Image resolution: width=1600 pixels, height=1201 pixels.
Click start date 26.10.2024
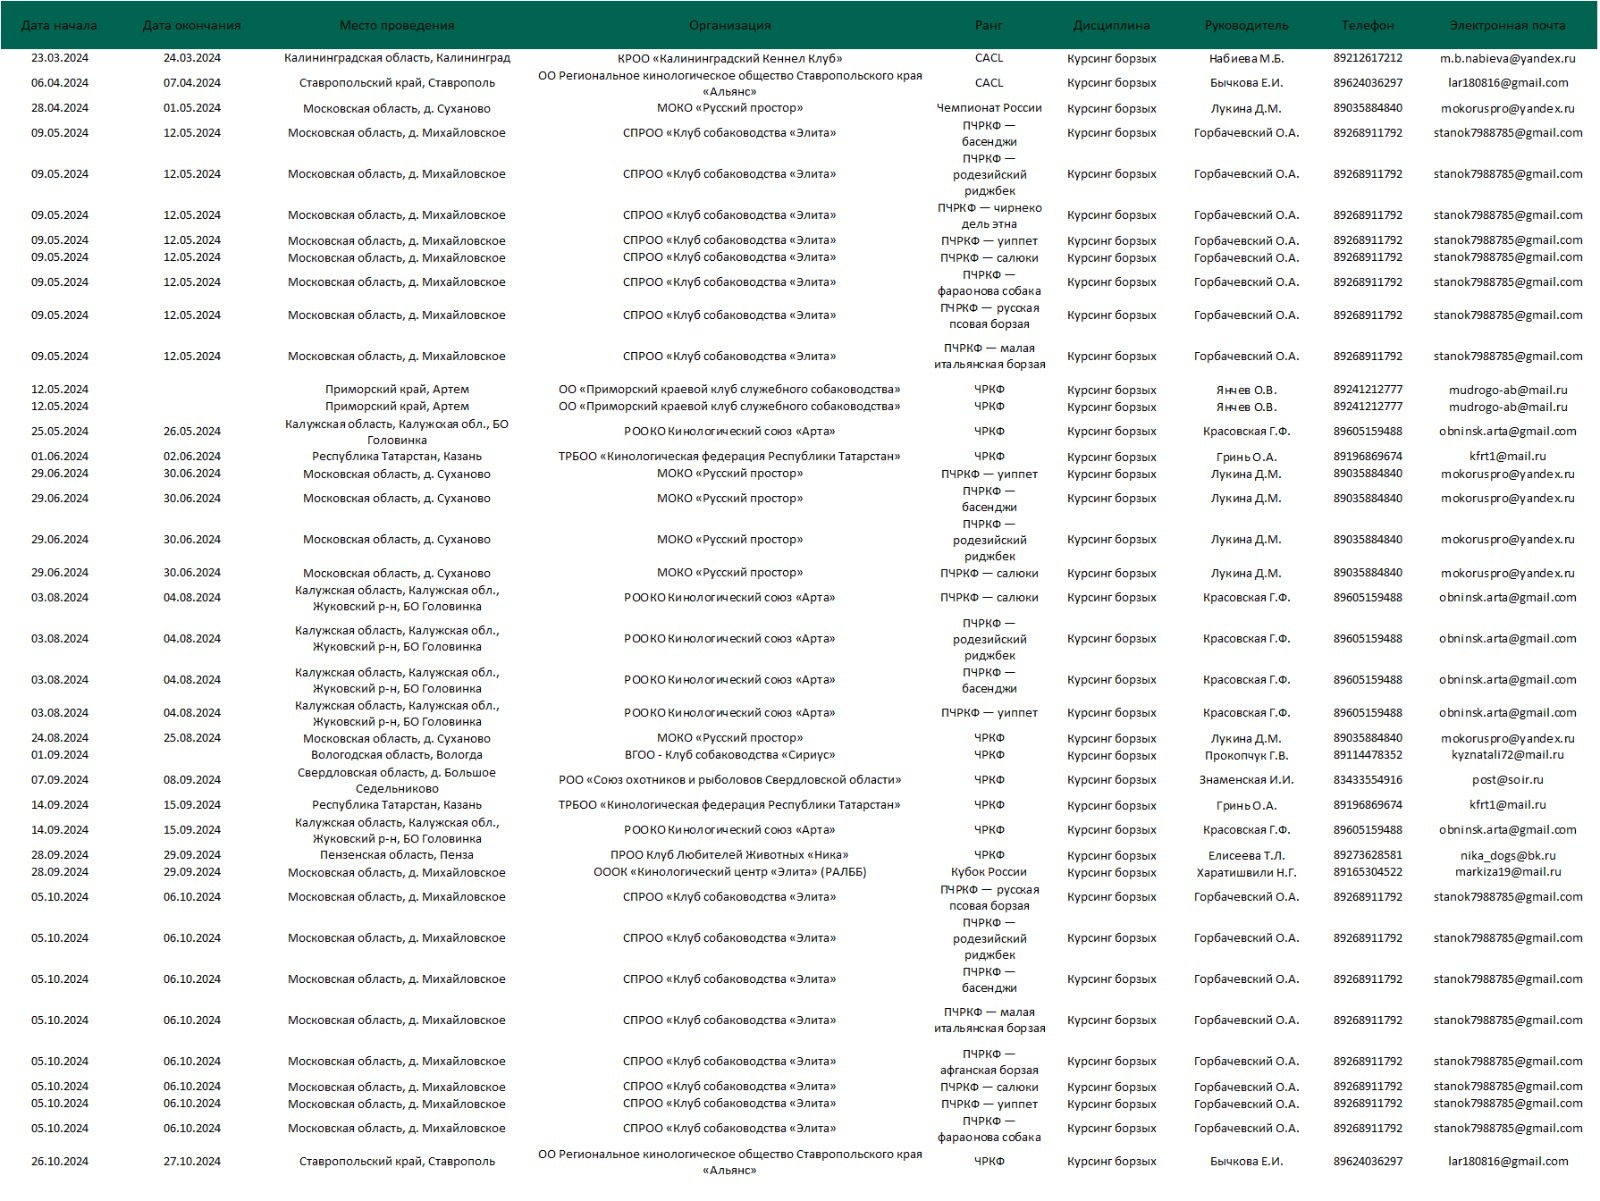pos(60,1161)
